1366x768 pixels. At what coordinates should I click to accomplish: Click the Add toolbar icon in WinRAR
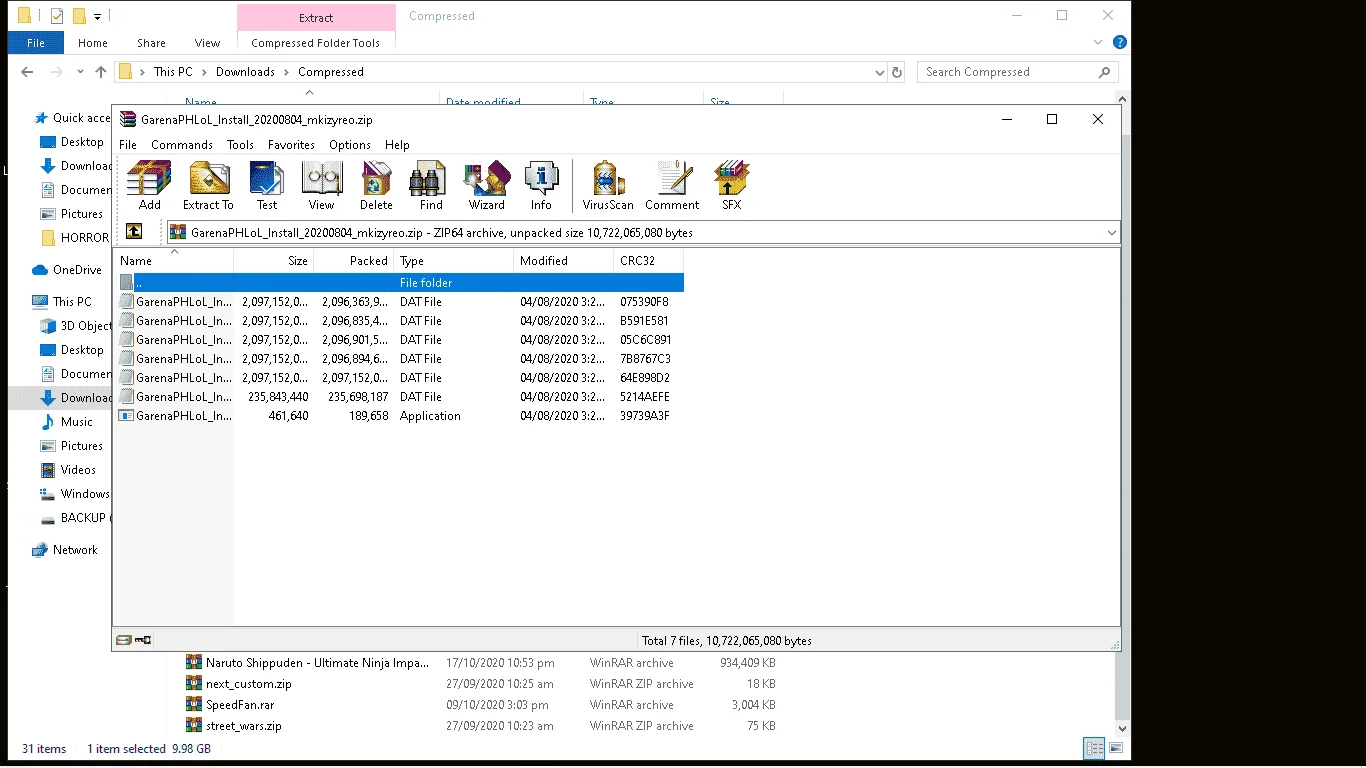(x=149, y=186)
